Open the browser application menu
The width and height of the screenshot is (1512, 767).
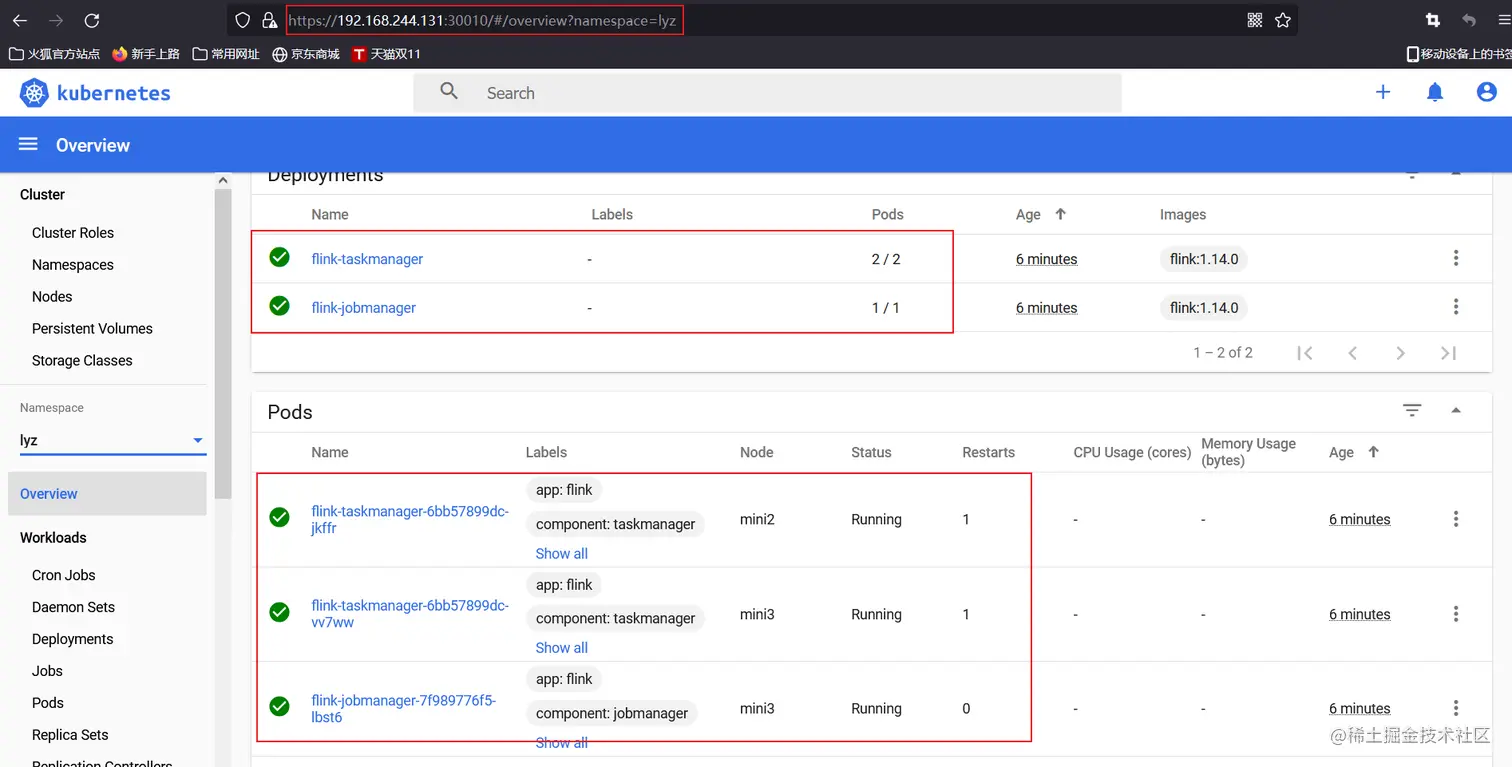point(1503,20)
